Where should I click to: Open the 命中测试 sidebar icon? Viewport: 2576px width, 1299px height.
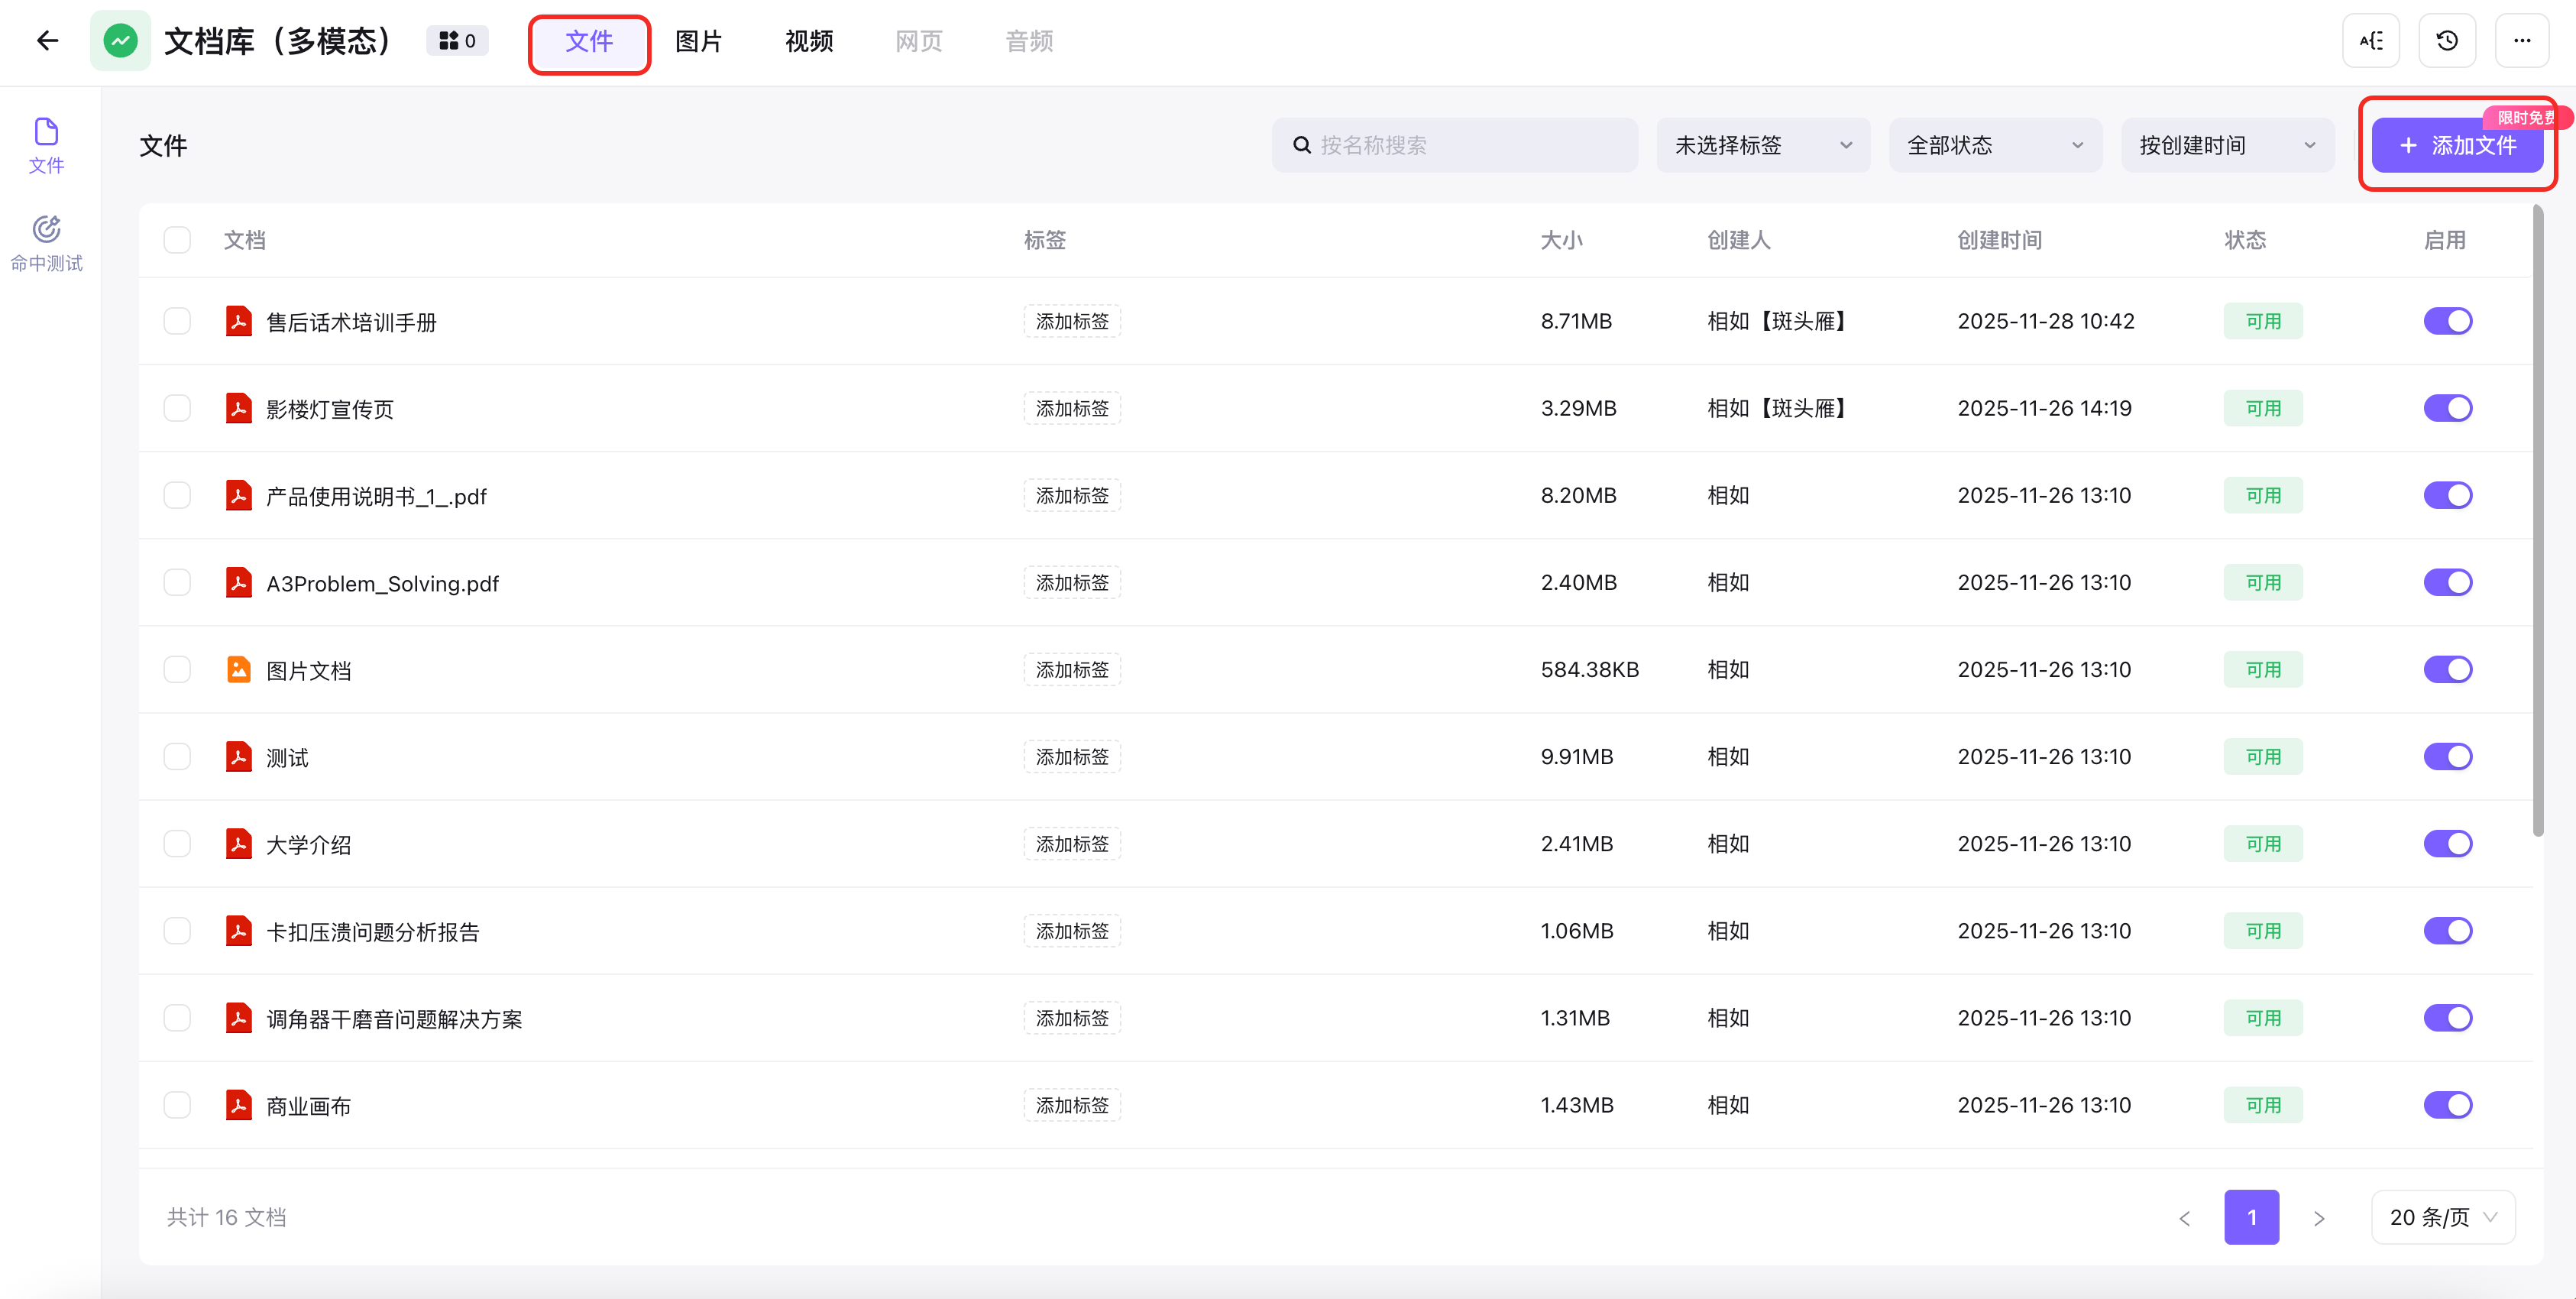pos(46,243)
